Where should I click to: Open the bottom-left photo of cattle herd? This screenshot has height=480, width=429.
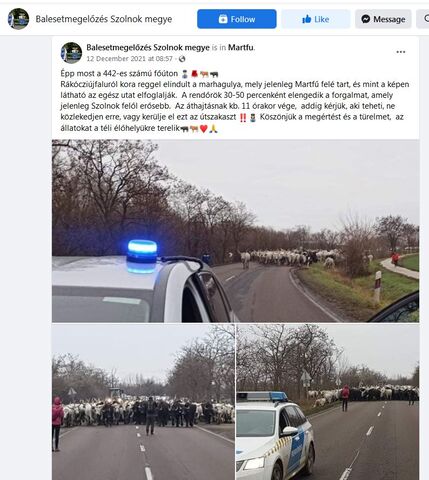[143, 402]
